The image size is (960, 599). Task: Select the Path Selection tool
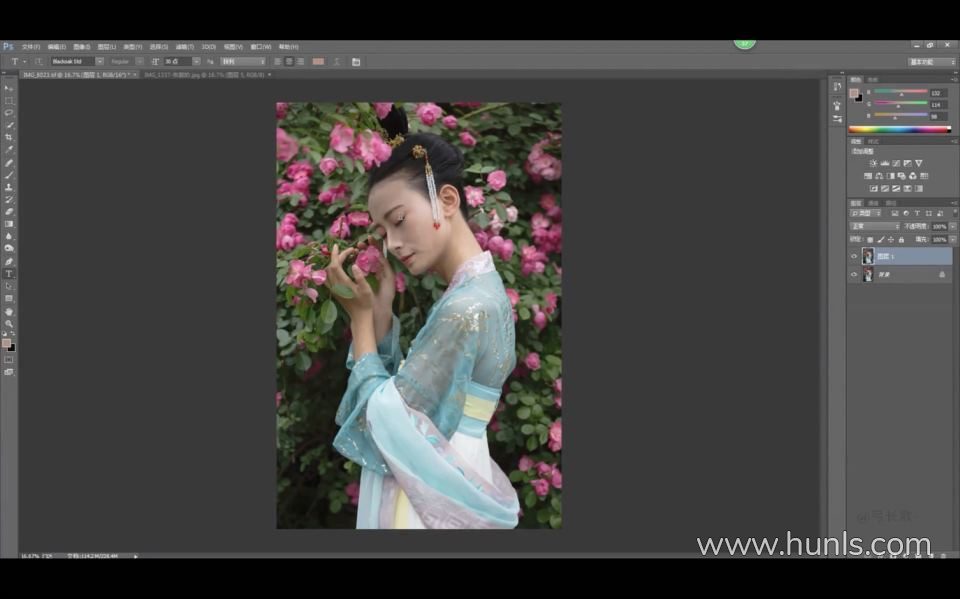coord(9,287)
